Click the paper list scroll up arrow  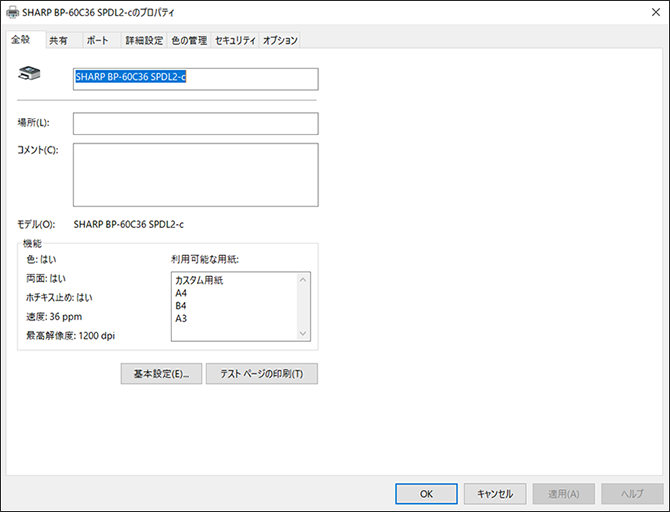tap(303, 280)
